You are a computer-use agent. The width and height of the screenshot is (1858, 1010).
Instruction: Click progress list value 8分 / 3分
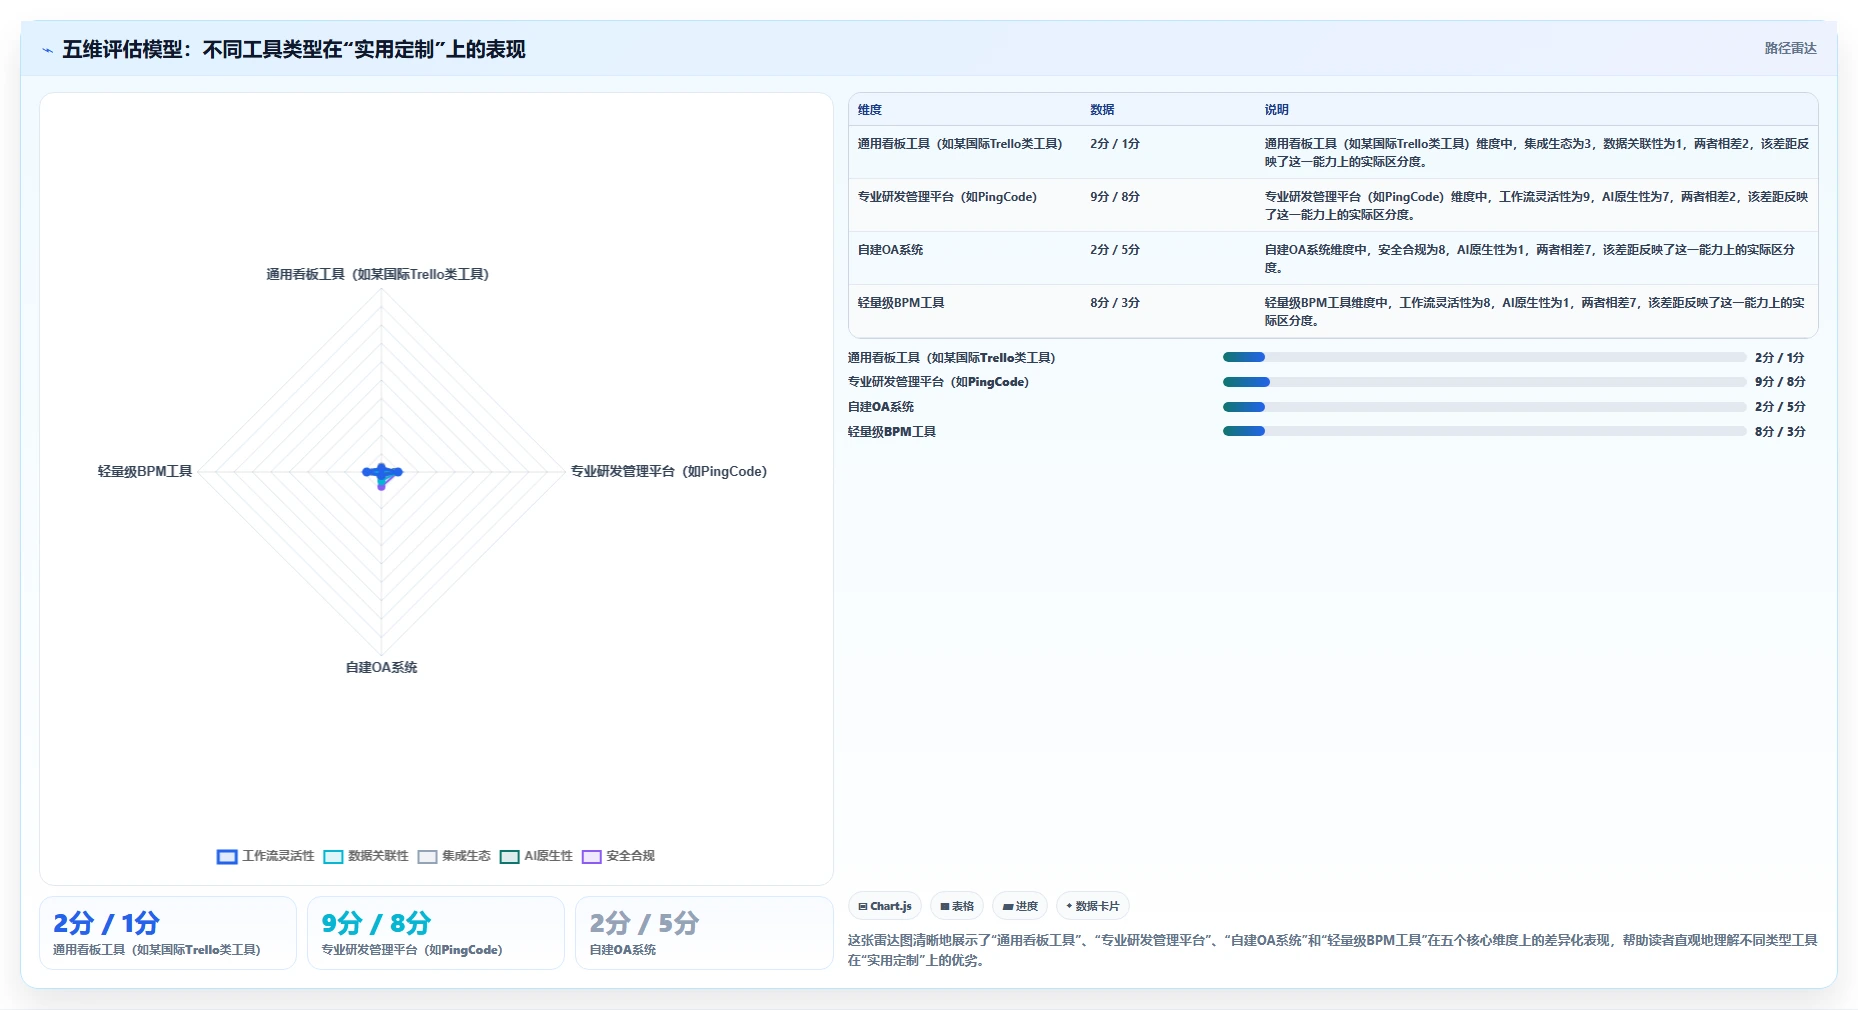1780,432
